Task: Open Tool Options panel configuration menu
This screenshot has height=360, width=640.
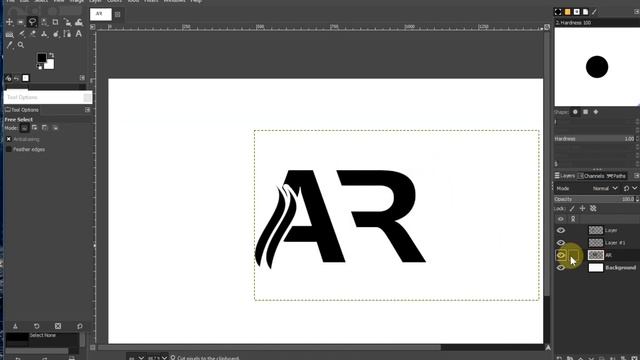Action: pyautogui.click(x=87, y=110)
